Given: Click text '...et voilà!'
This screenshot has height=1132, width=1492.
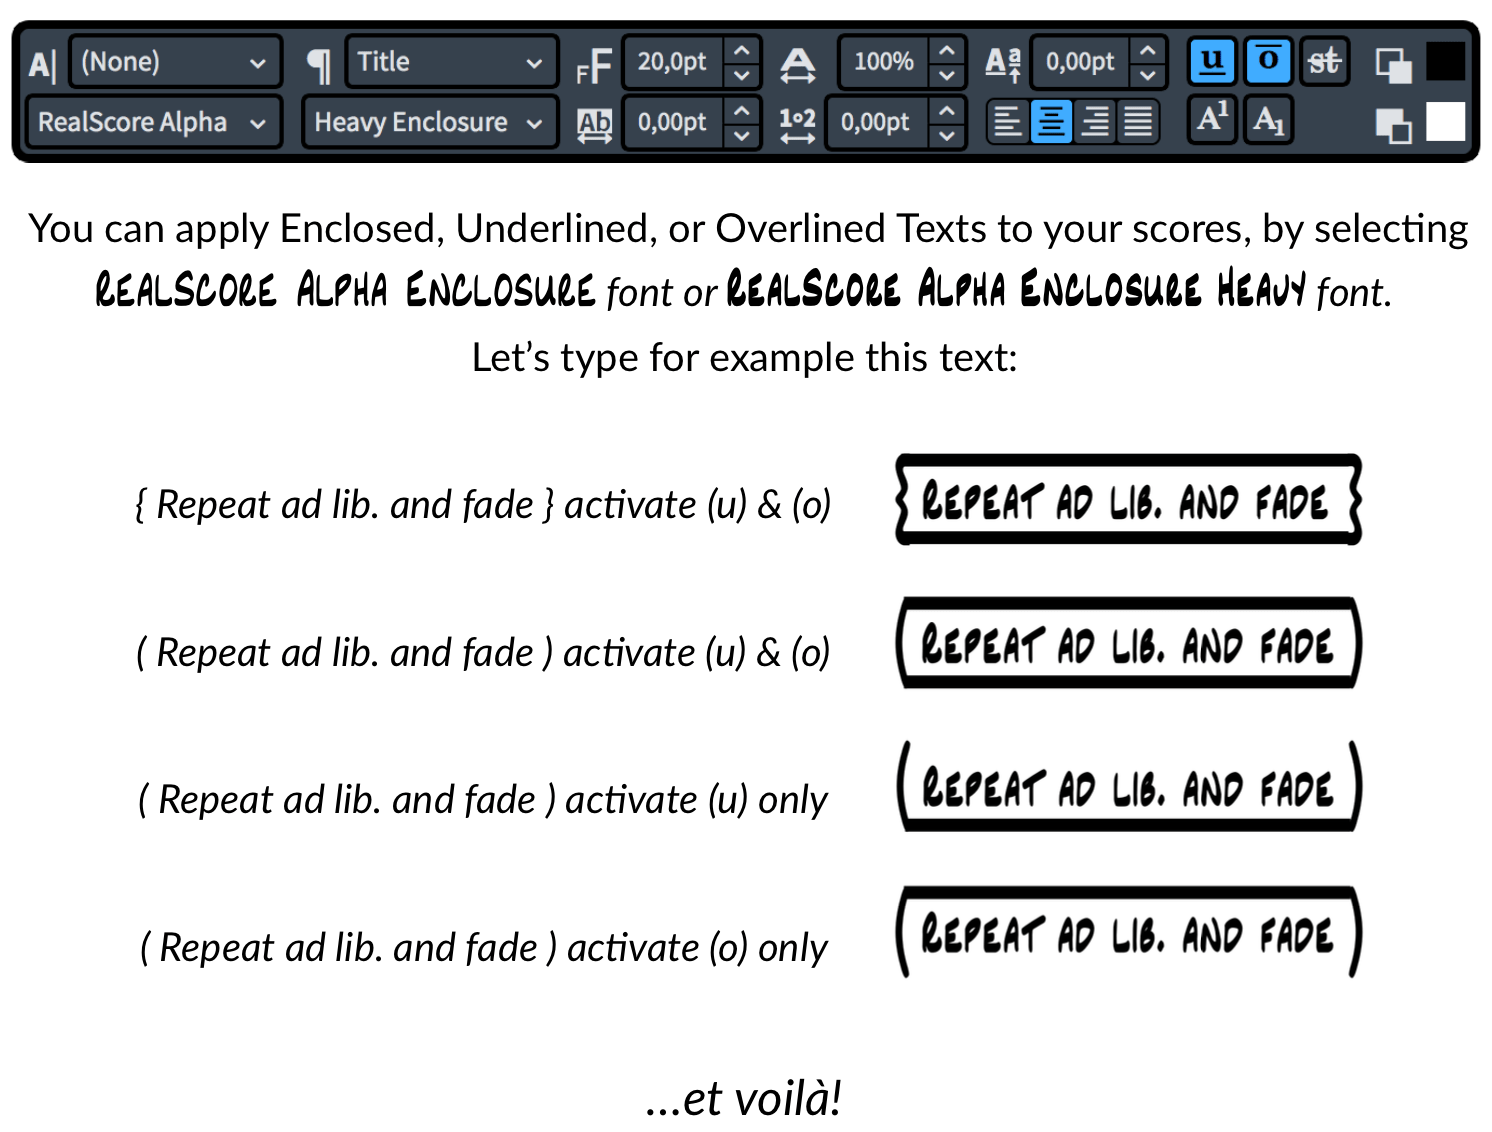Looking at the screenshot, I should [743, 1098].
